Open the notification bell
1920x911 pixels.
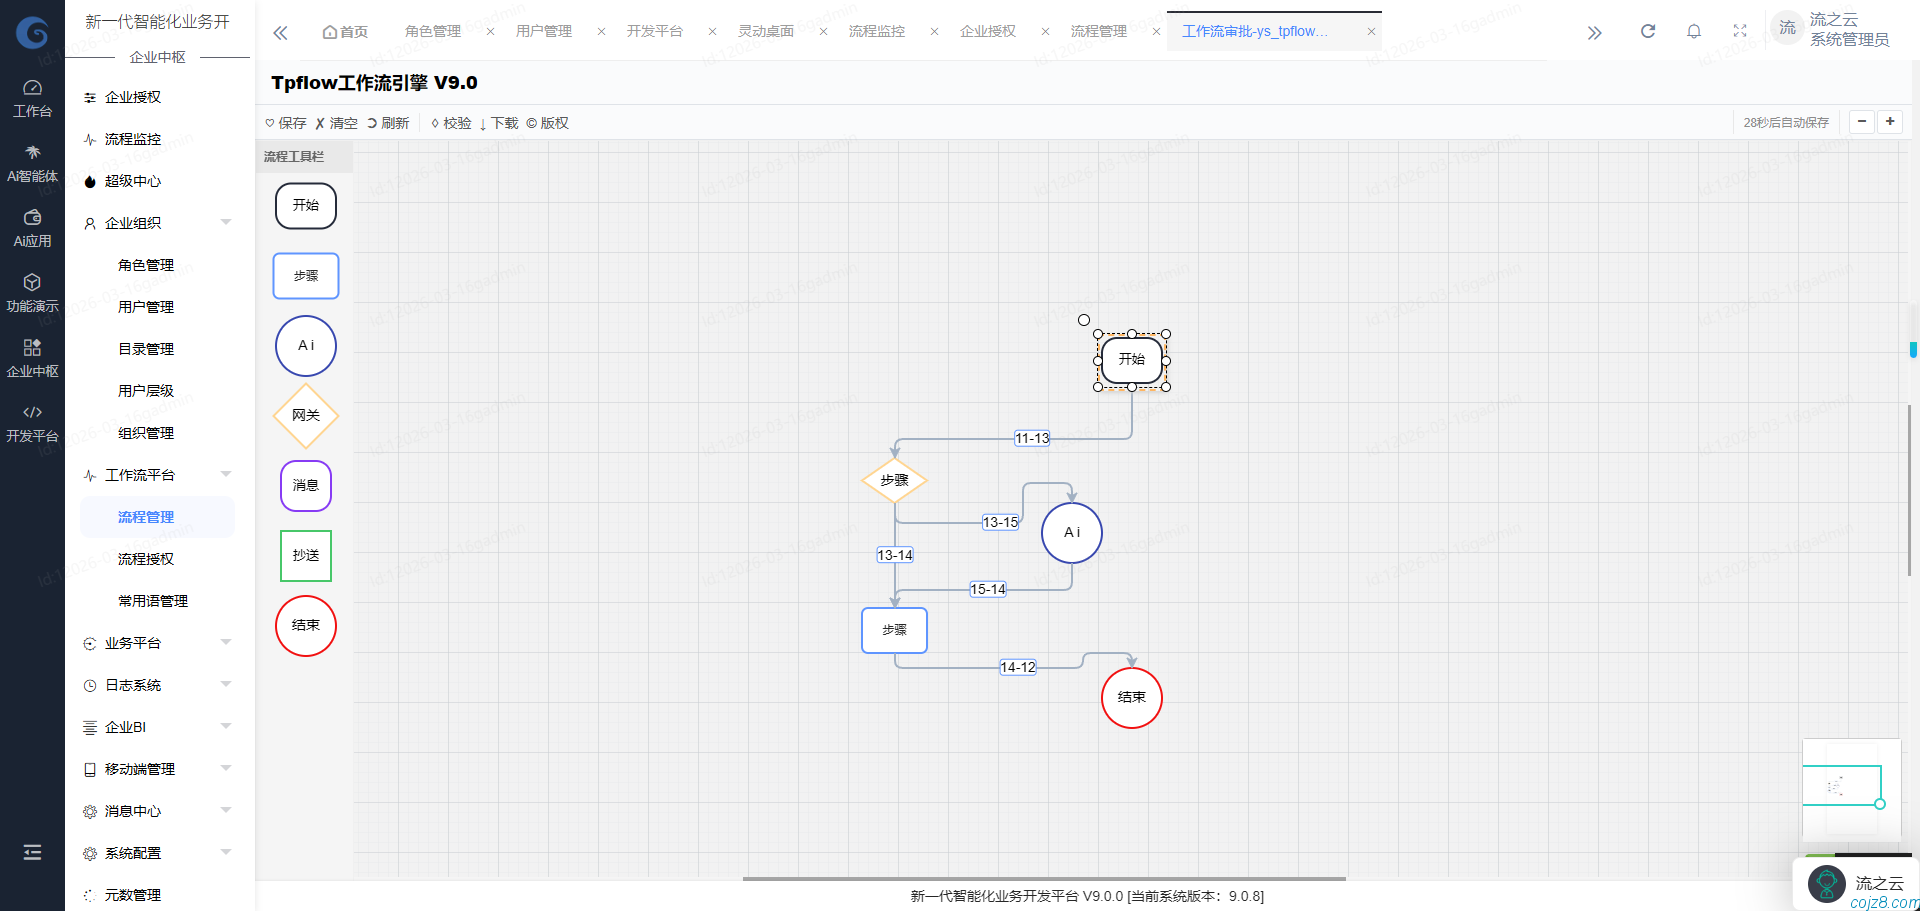[1693, 31]
